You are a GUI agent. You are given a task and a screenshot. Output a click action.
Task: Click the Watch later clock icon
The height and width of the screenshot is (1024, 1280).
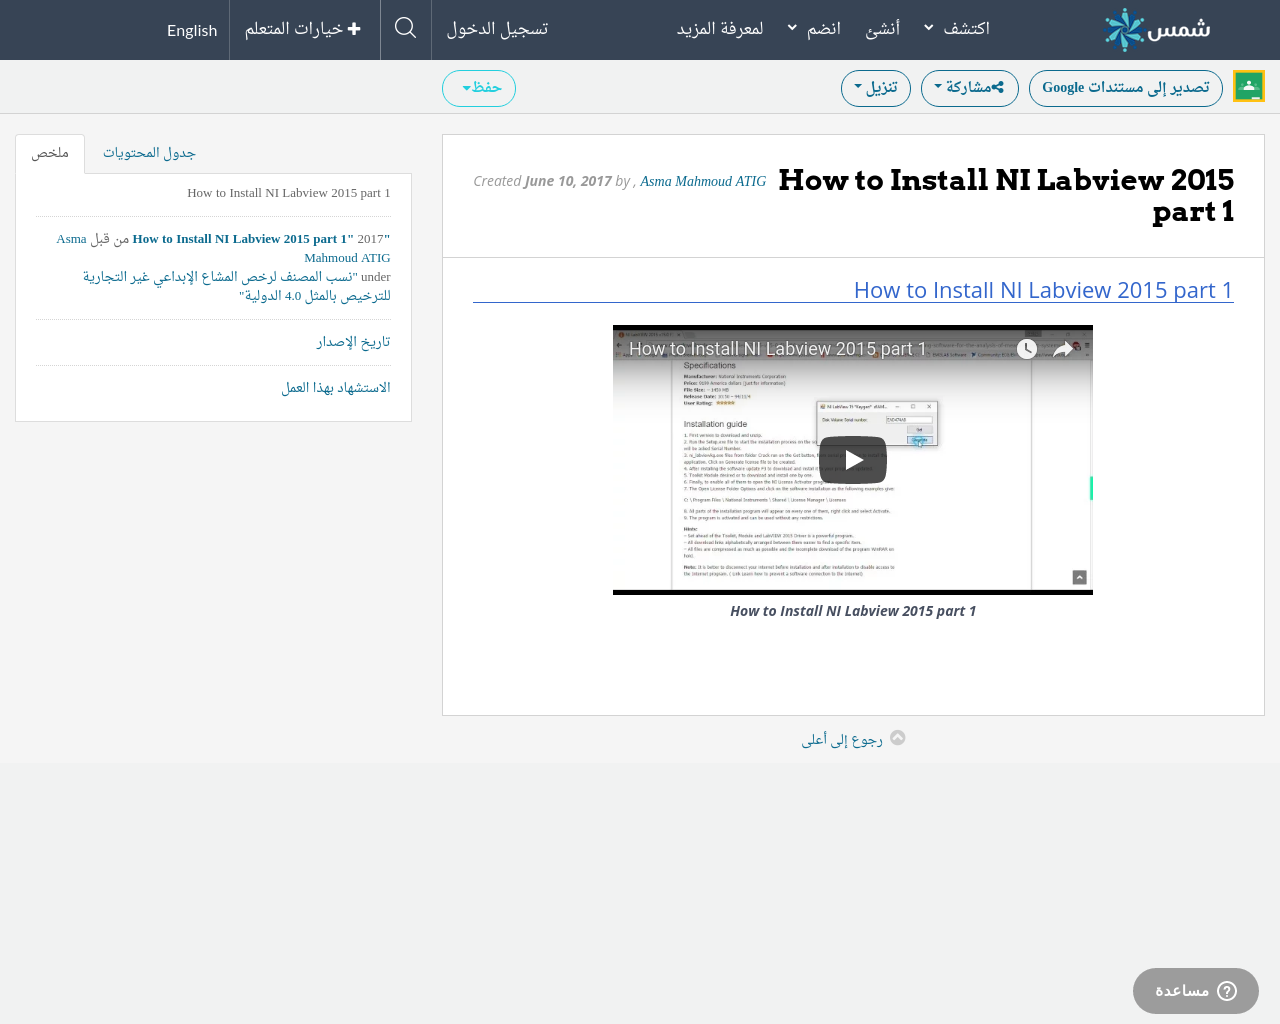click(1027, 349)
